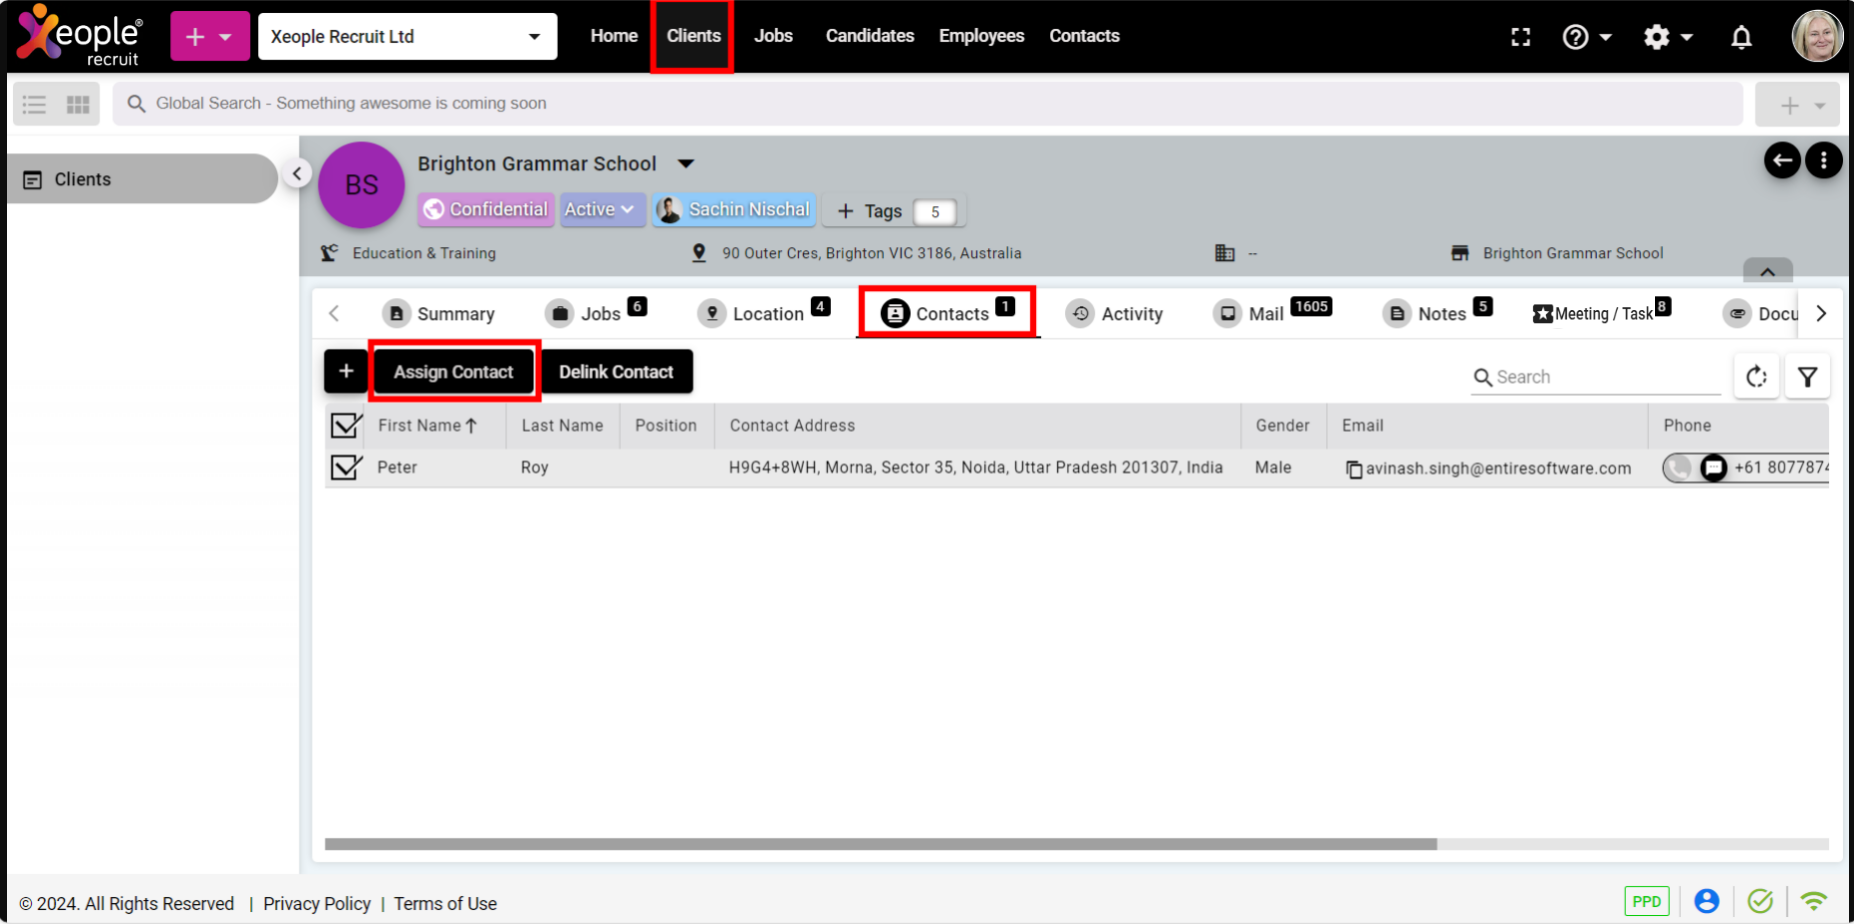Switch to the Jobs tab
The width and height of the screenshot is (1854, 924).
(596, 313)
